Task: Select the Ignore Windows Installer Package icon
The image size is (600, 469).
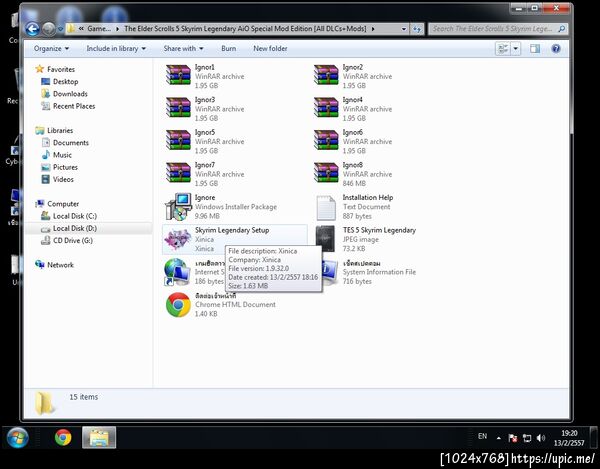Action: (178, 207)
